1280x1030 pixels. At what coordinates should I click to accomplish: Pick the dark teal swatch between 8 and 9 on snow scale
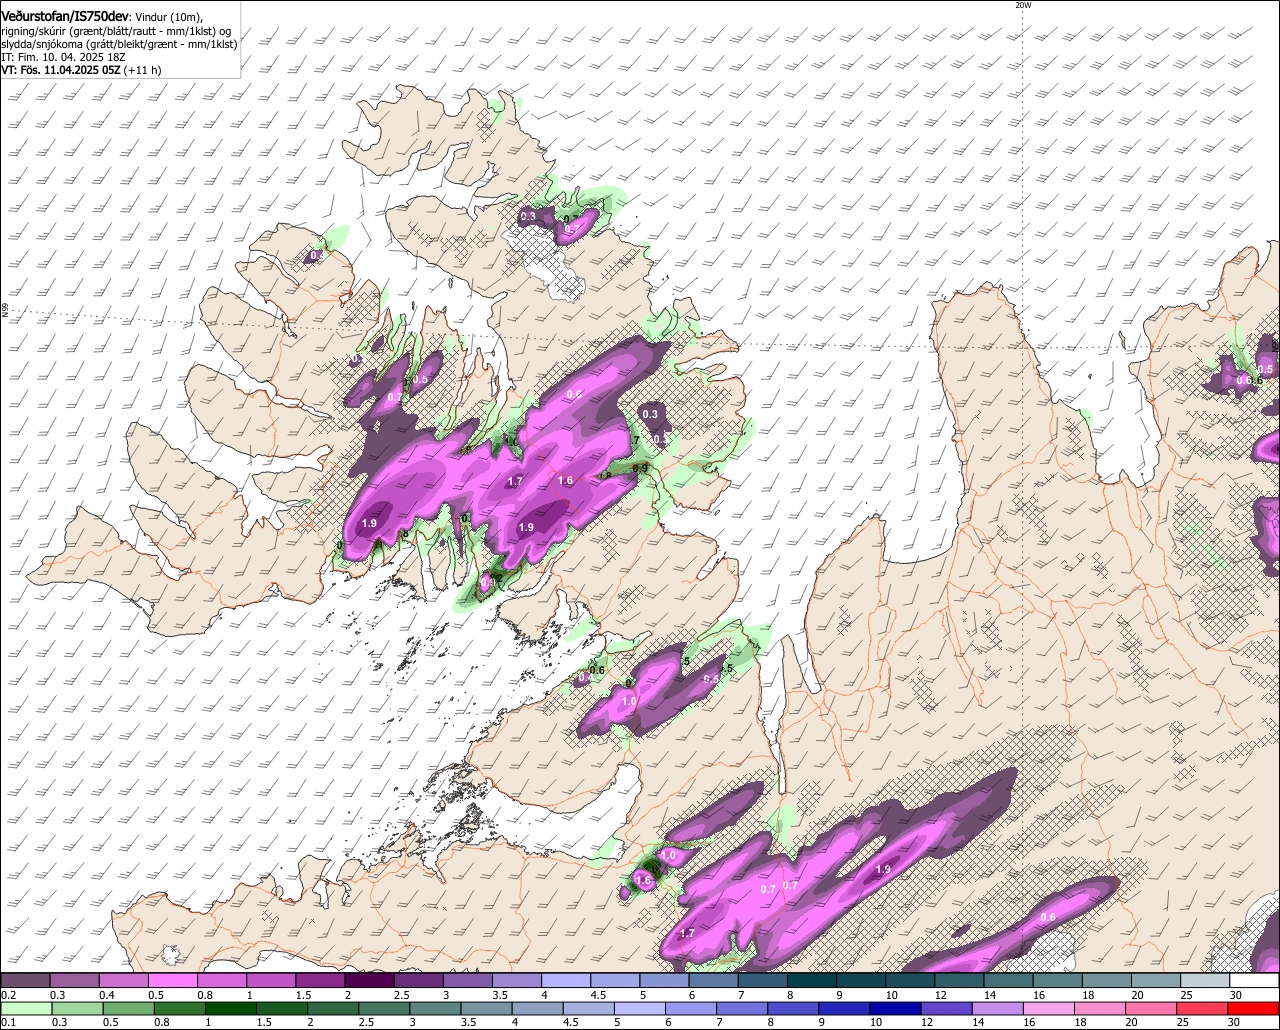(x=812, y=981)
